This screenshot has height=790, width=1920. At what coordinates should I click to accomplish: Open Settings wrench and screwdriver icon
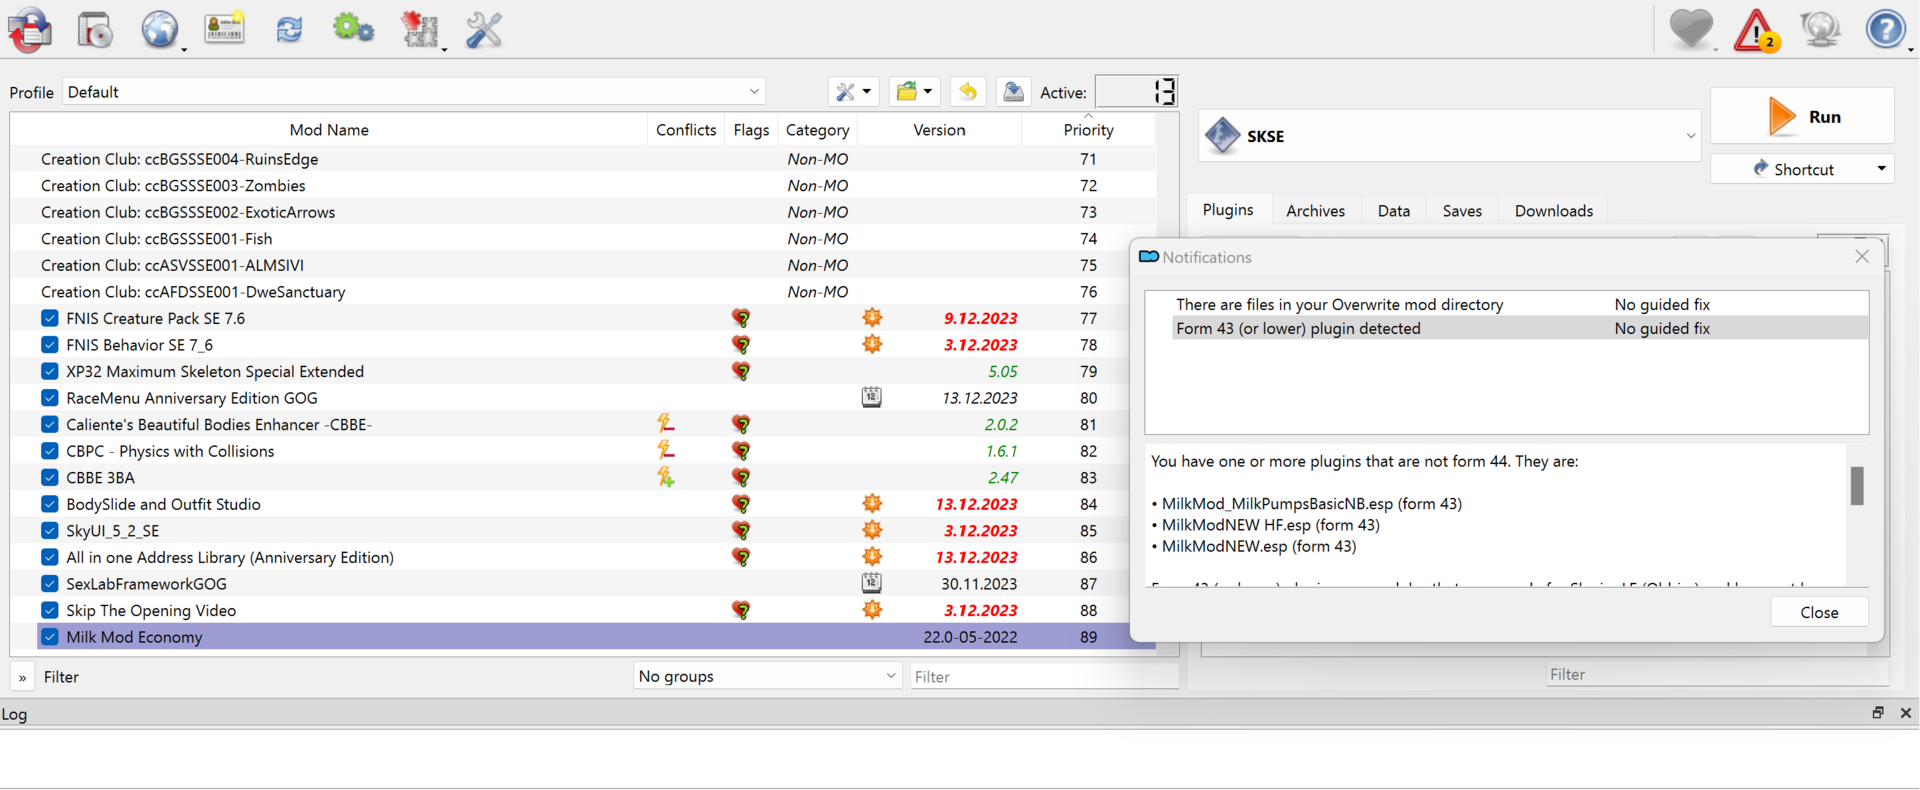click(x=484, y=30)
